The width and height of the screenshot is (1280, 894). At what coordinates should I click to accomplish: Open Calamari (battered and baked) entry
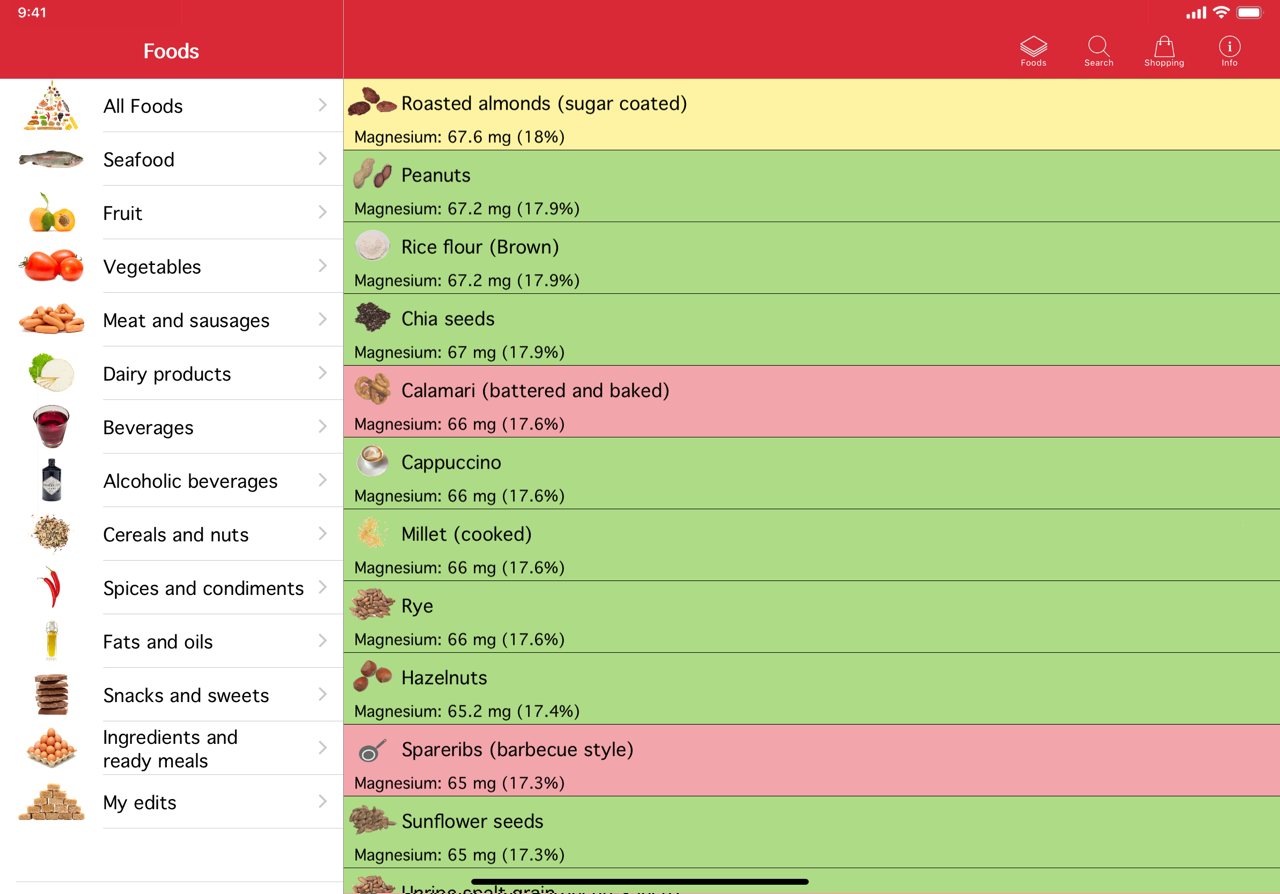811,401
